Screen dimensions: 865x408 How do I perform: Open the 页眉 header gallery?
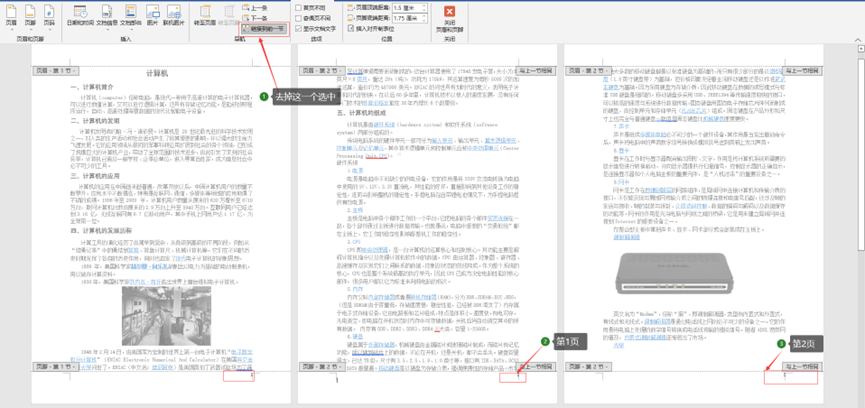click(x=12, y=15)
